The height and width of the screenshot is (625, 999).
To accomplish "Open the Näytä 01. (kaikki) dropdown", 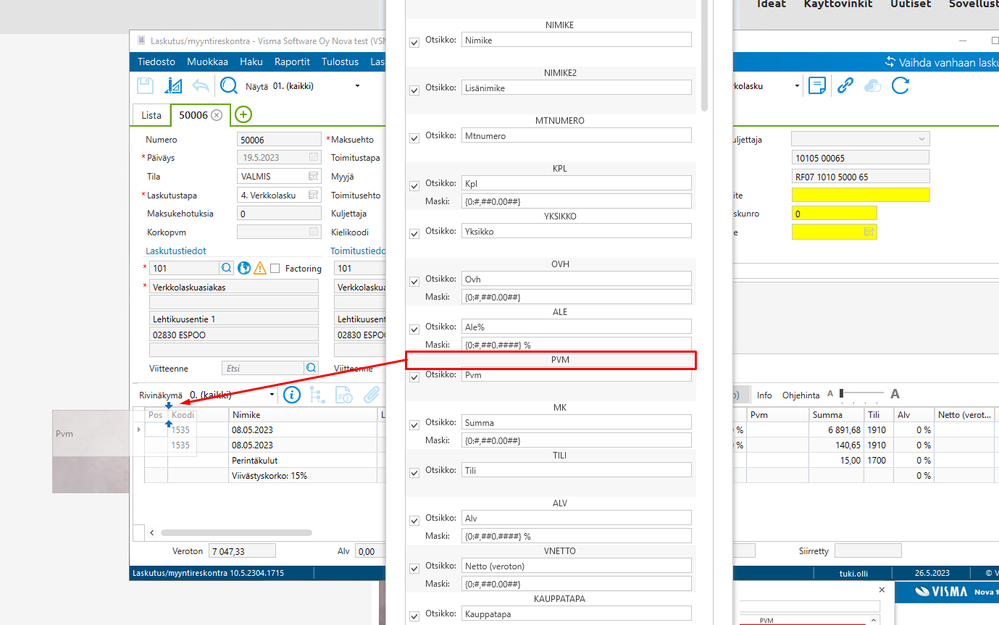I will tap(357, 86).
